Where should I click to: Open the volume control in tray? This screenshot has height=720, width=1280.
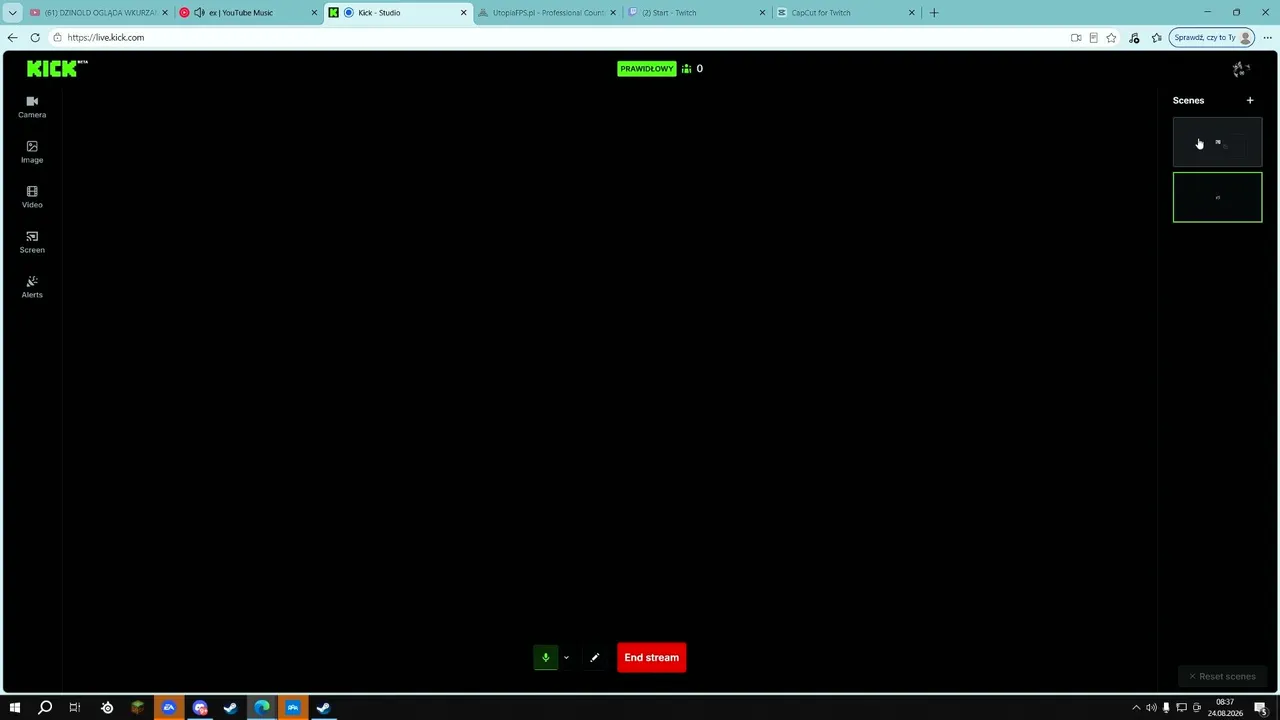[x=1151, y=708]
